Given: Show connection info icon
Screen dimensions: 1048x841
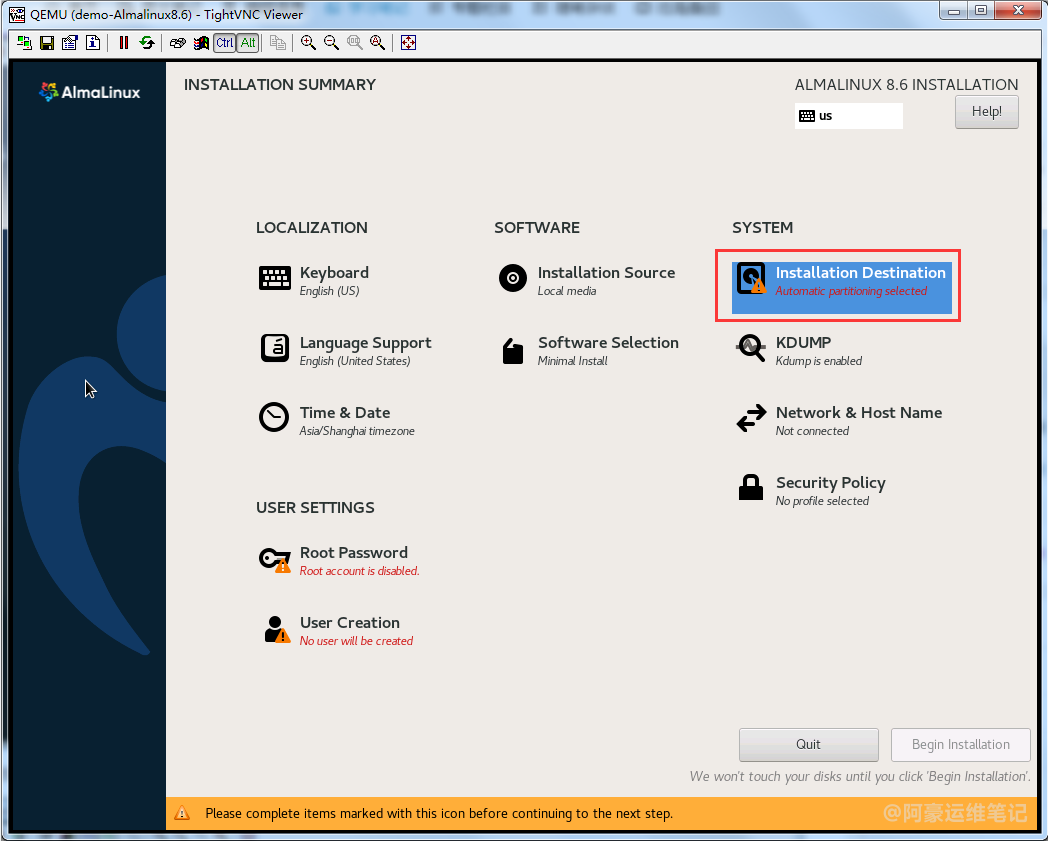Looking at the screenshot, I should click(93, 43).
